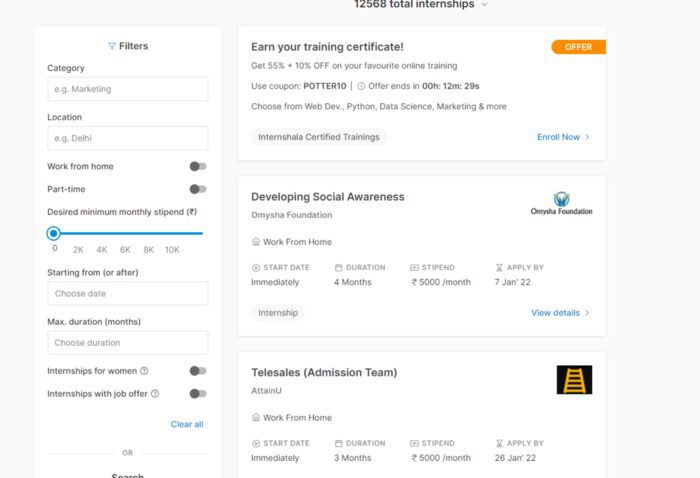Select the Internshala Certified Trainings tag
The height and width of the screenshot is (478, 700).
[318, 137]
